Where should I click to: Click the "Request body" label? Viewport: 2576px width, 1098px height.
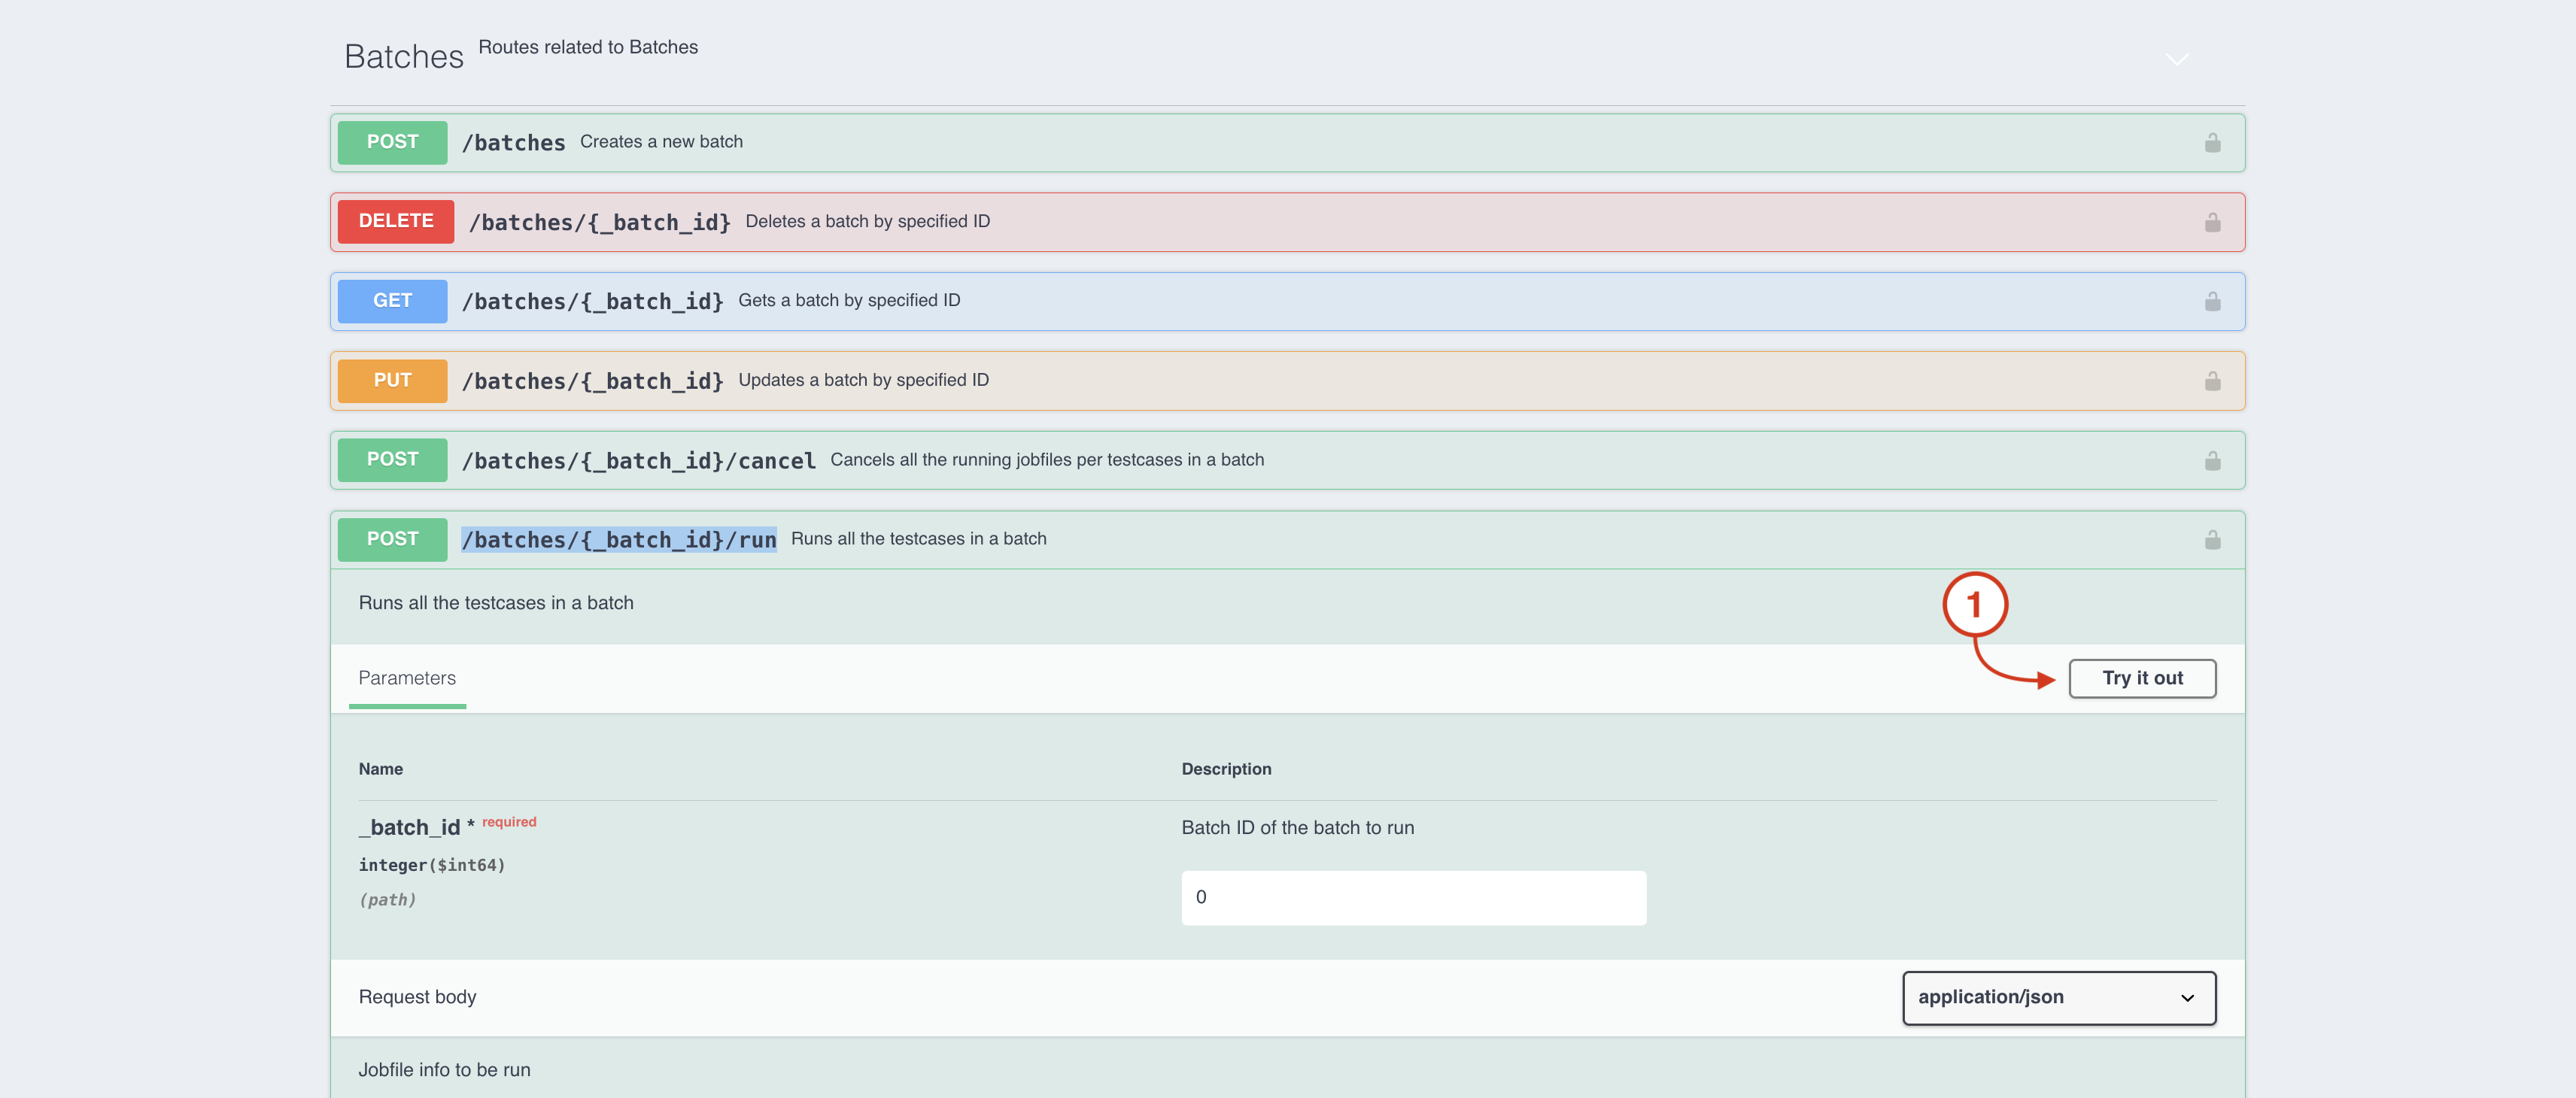tap(417, 997)
